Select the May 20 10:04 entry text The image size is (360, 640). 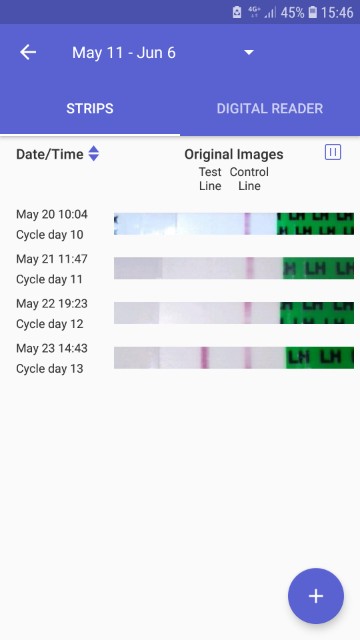coord(52,214)
